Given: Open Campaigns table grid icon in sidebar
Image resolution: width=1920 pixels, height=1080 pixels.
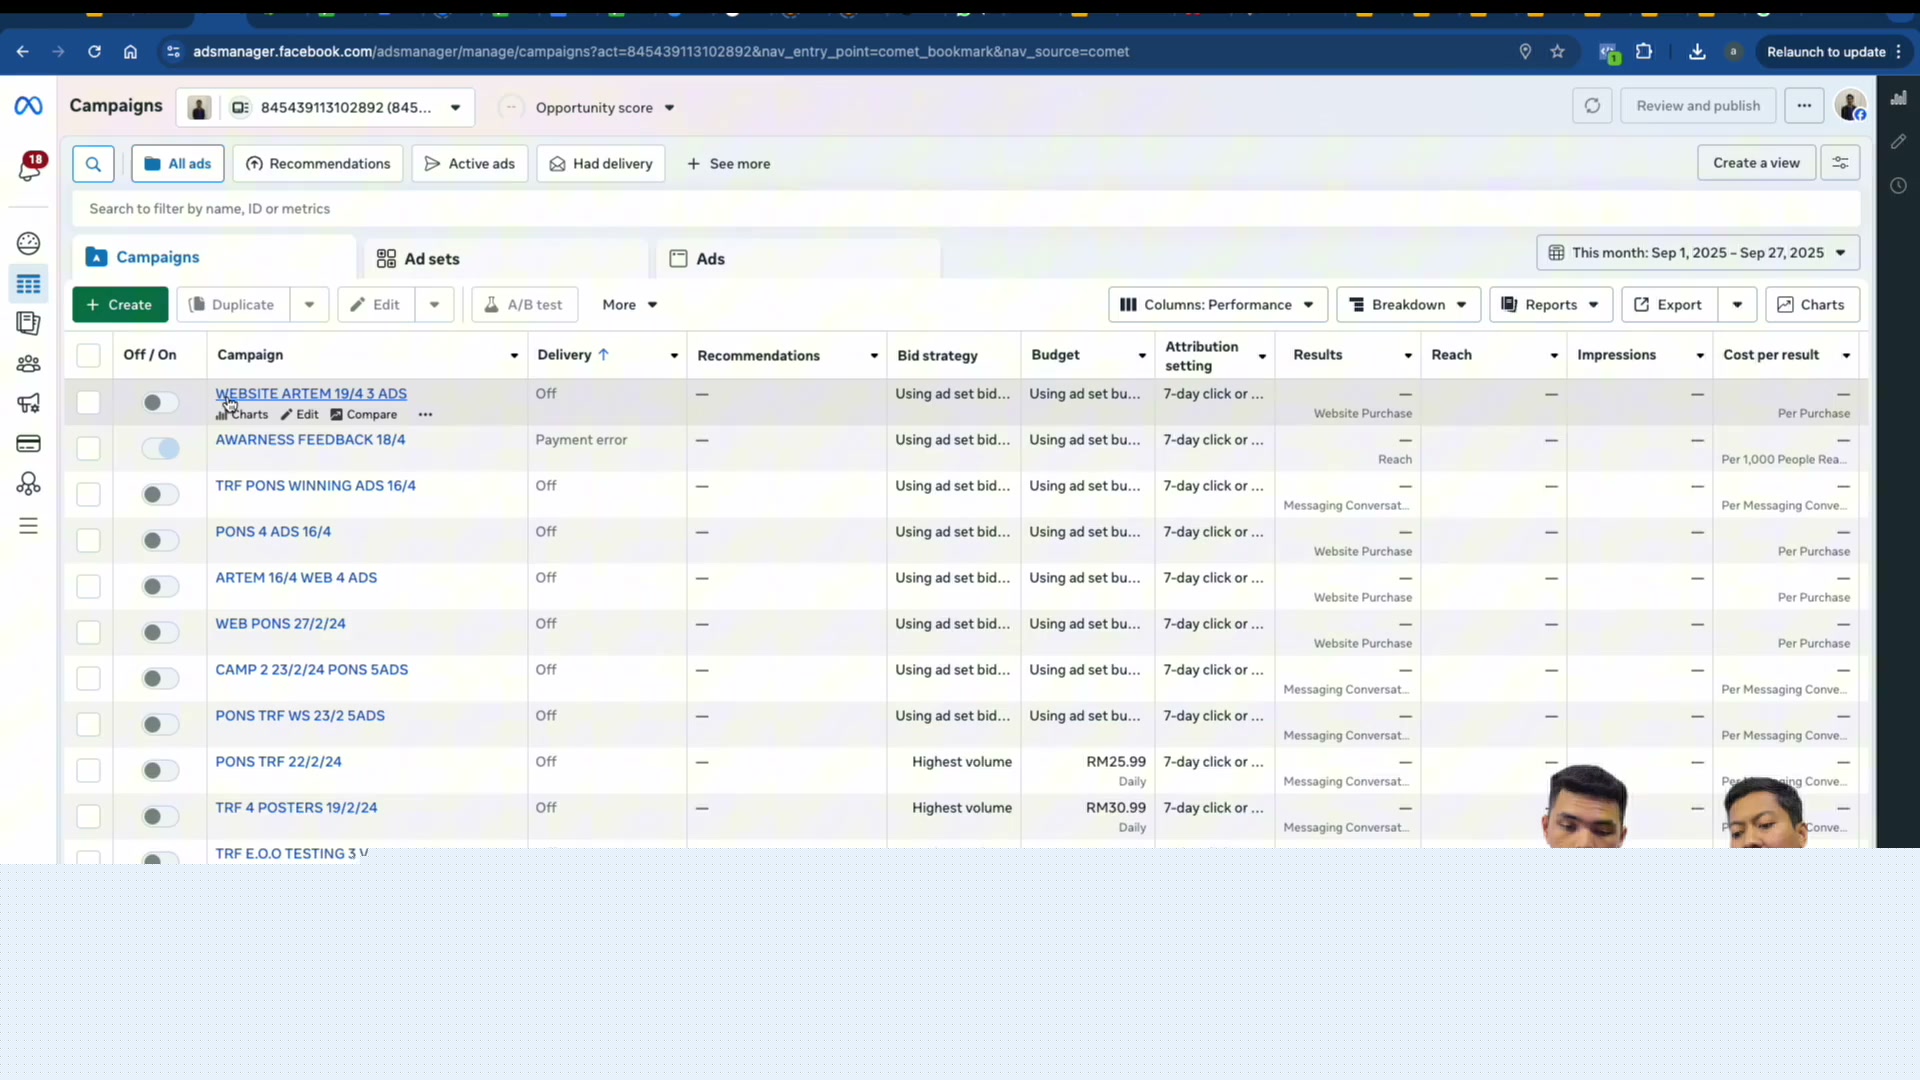Looking at the screenshot, I should pyautogui.click(x=28, y=285).
